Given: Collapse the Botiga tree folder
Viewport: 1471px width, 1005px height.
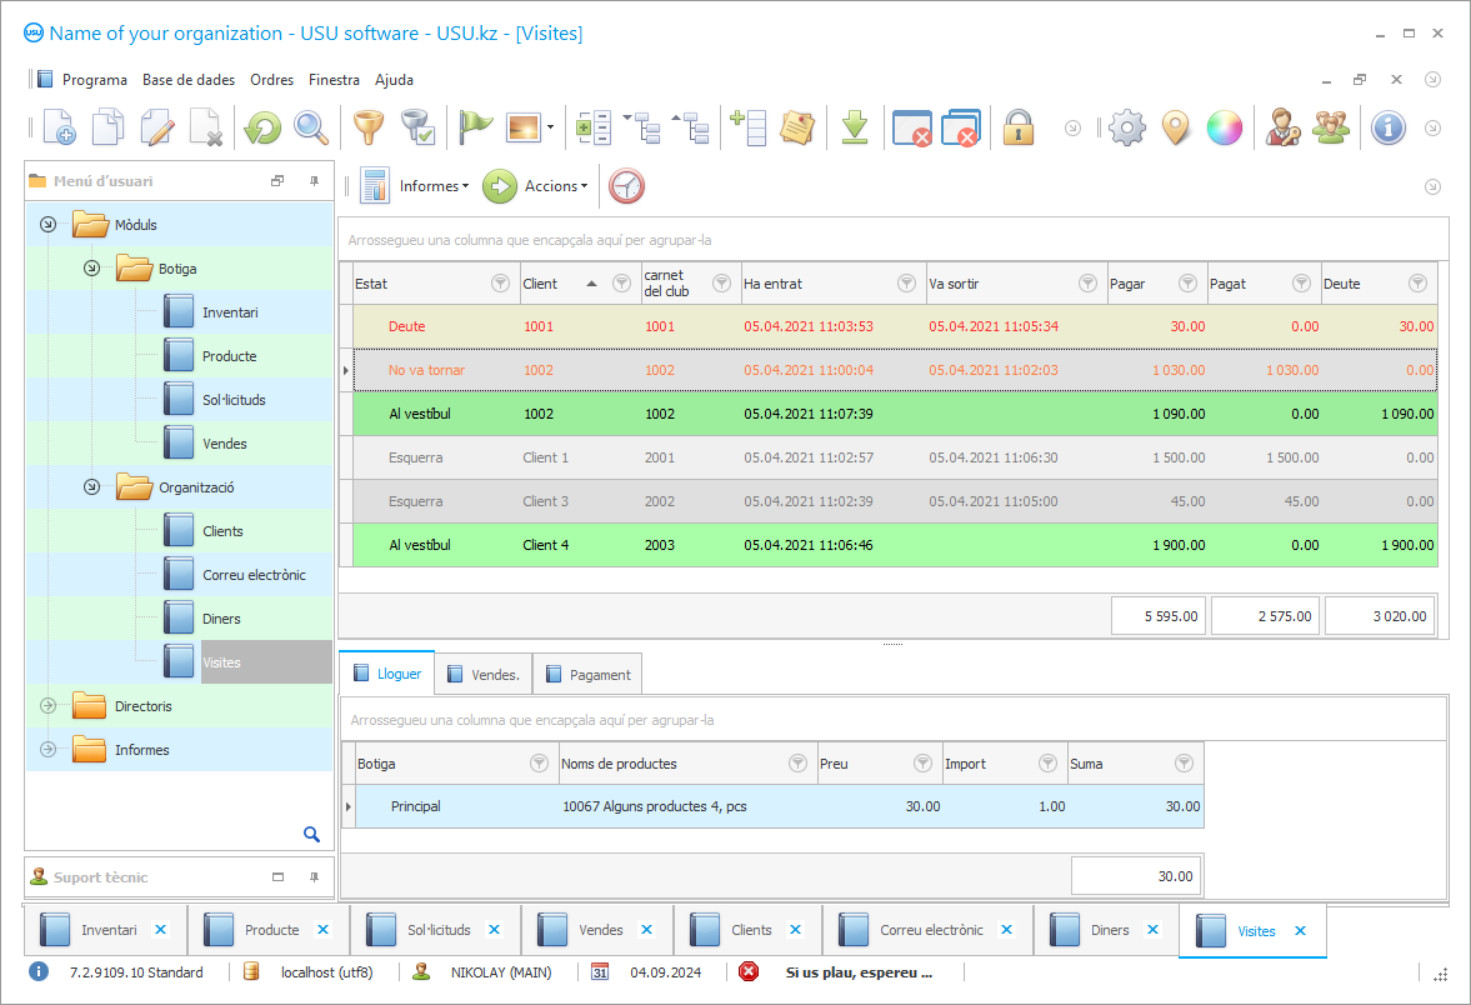Looking at the screenshot, I should [x=92, y=269].
